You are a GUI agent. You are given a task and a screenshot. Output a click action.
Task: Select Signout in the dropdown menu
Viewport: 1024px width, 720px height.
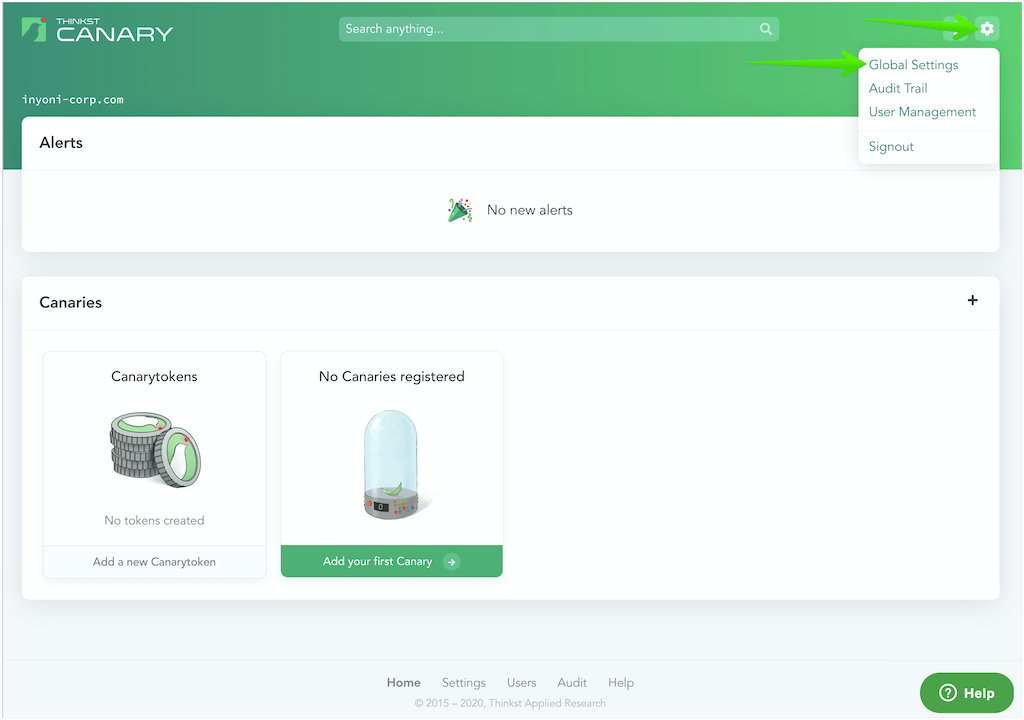pyautogui.click(x=891, y=146)
